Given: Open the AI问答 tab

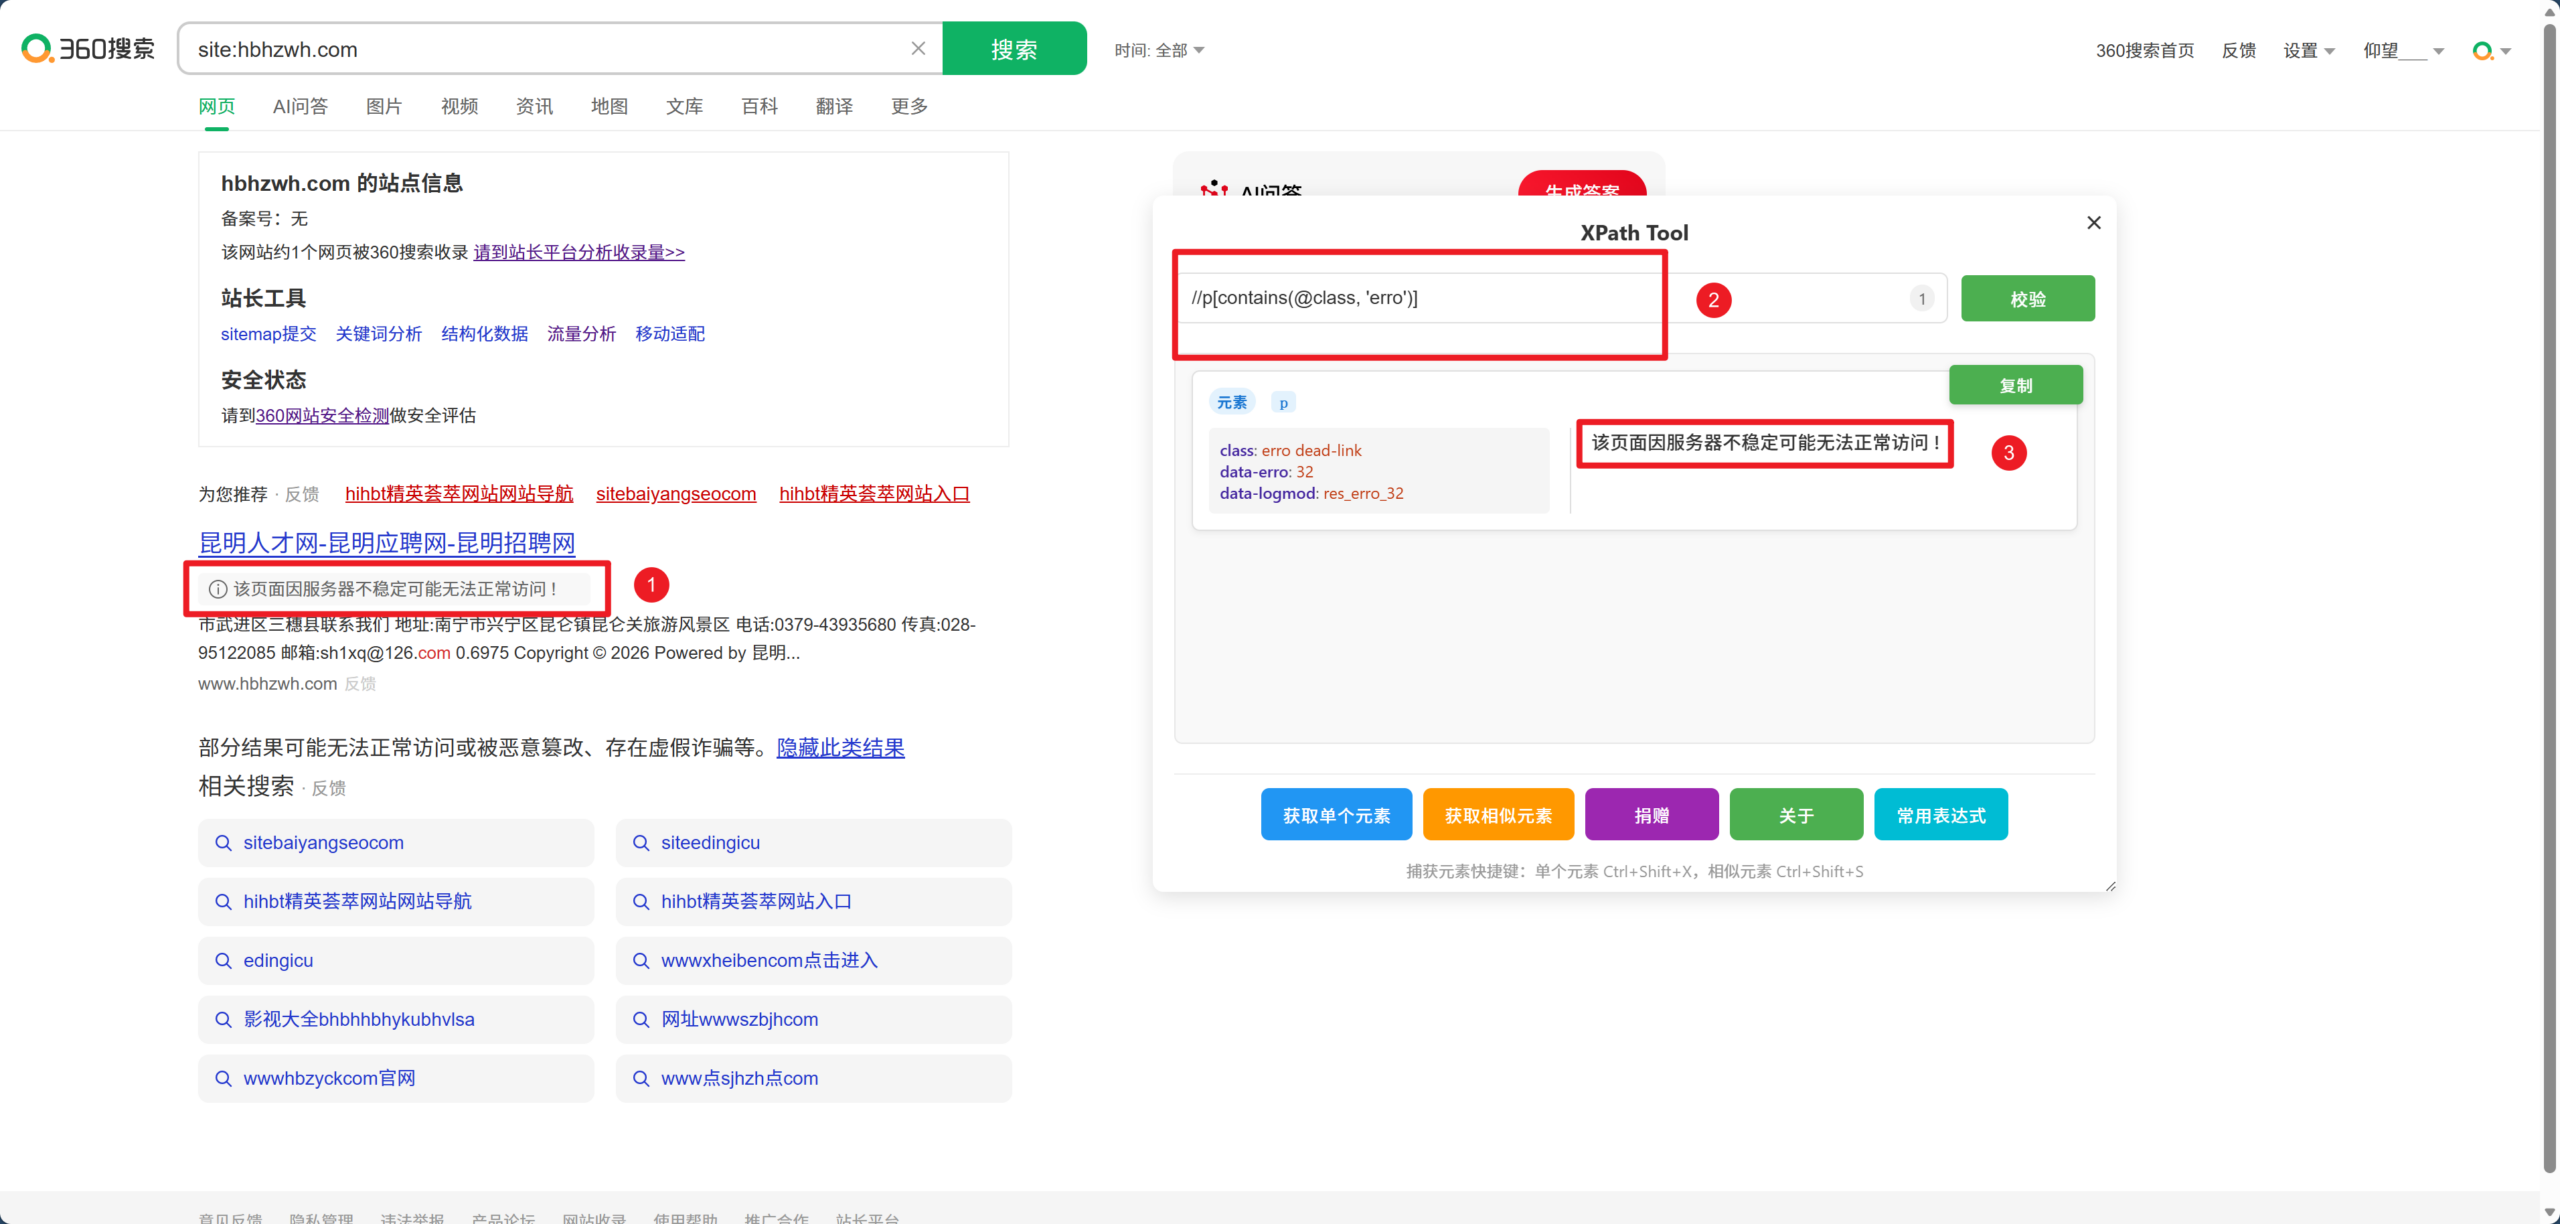Looking at the screenshot, I should [300, 106].
